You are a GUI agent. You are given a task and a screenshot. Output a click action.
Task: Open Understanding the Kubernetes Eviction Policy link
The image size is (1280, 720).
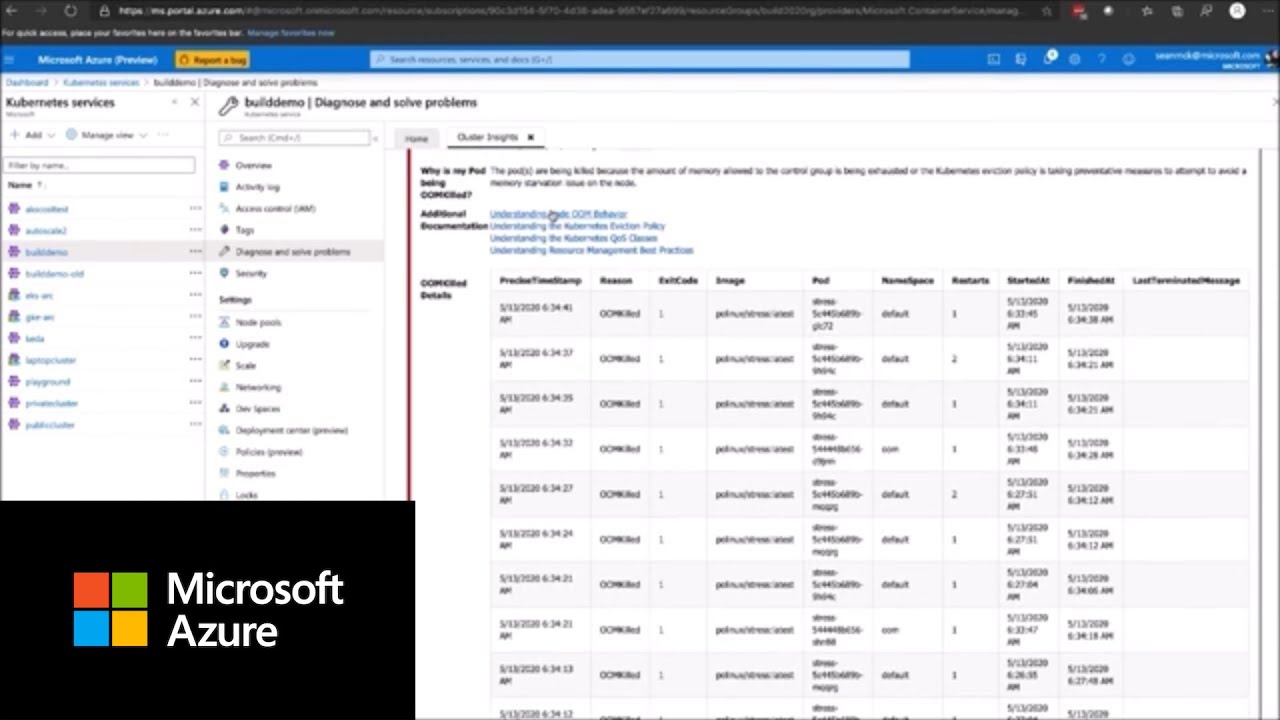point(577,226)
